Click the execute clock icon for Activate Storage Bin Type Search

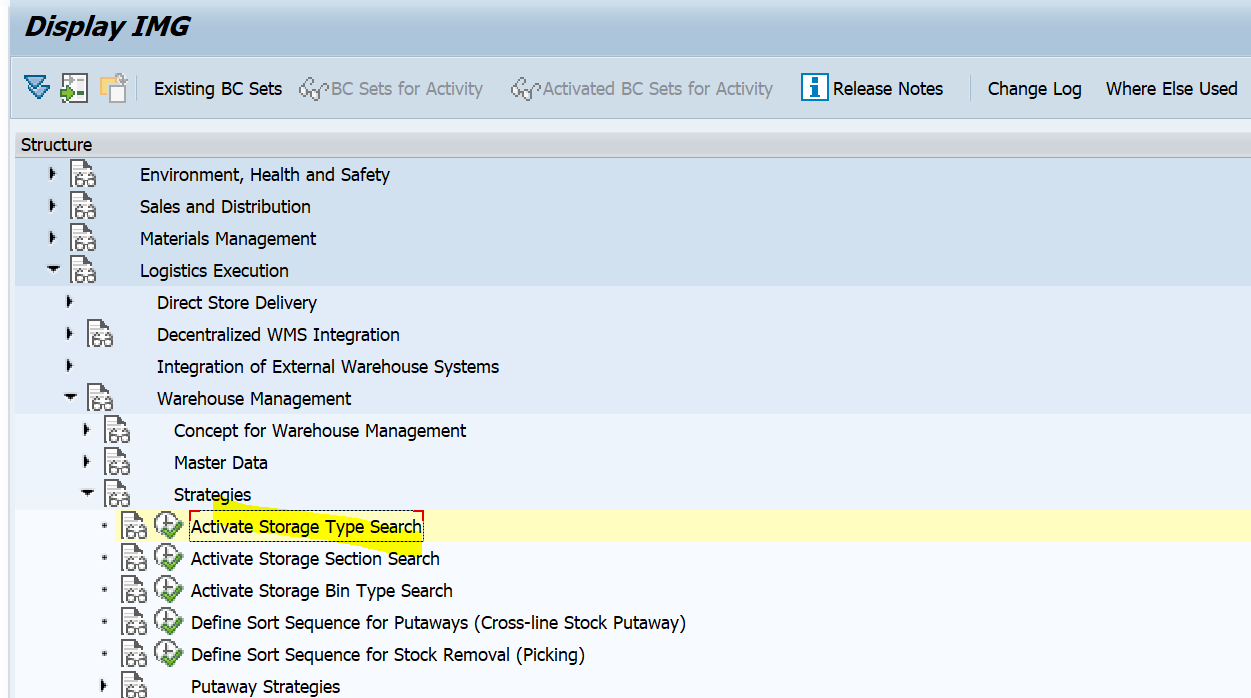pos(169,590)
